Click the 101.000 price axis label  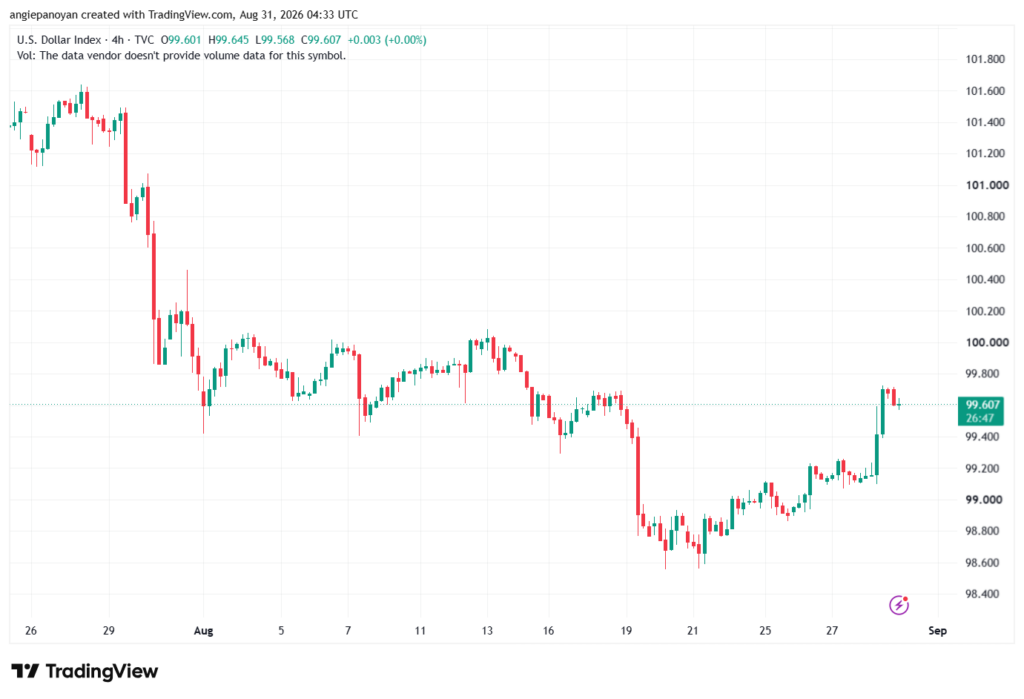tap(987, 185)
